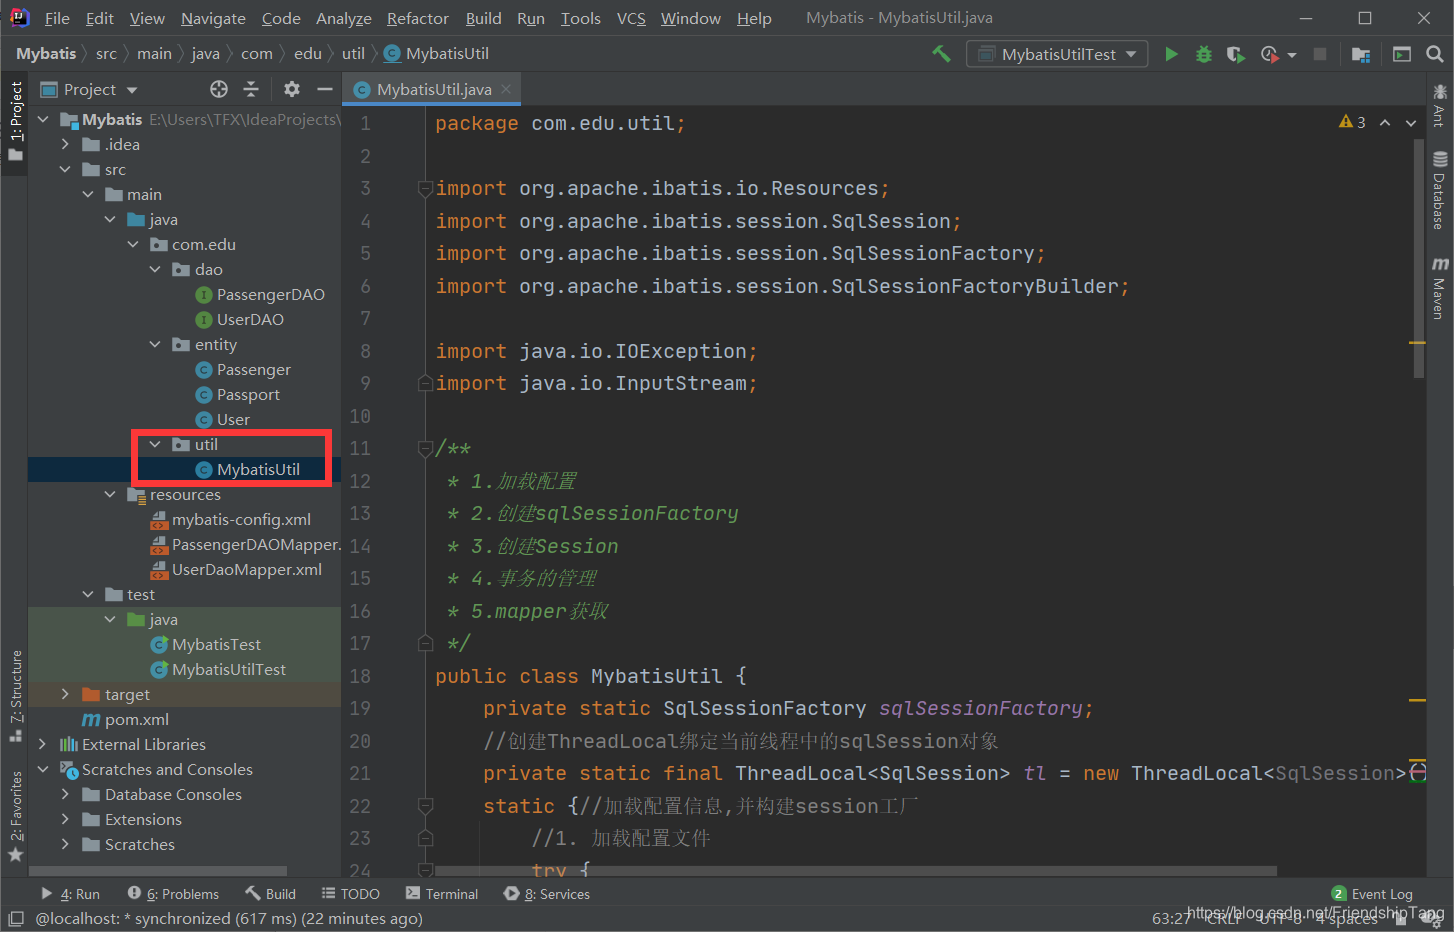Open the Ant tool window
The width and height of the screenshot is (1454, 932).
click(1440, 104)
